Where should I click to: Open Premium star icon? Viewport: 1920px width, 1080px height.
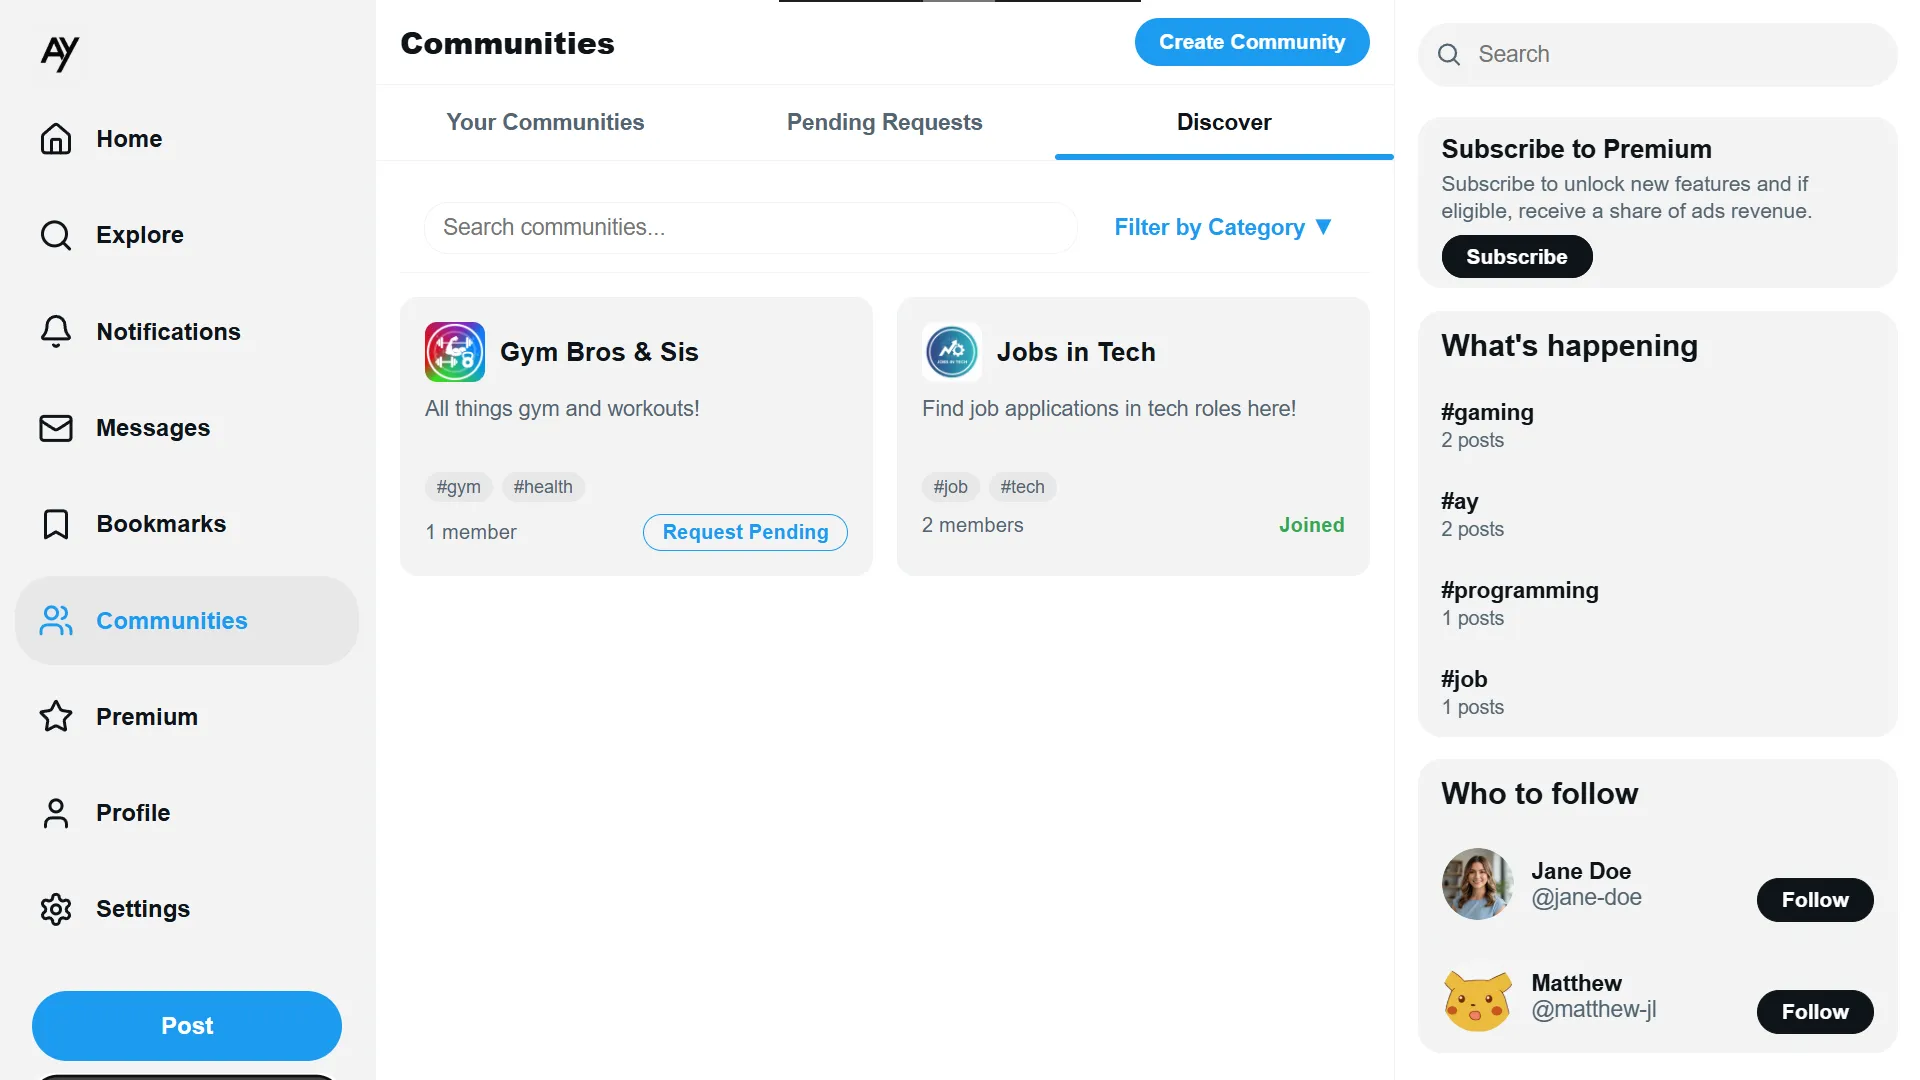pos(56,717)
